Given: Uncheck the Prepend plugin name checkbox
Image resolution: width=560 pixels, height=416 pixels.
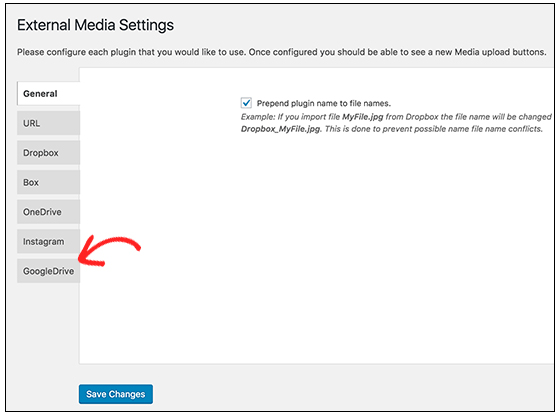Looking at the screenshot, I should [246, 103].
